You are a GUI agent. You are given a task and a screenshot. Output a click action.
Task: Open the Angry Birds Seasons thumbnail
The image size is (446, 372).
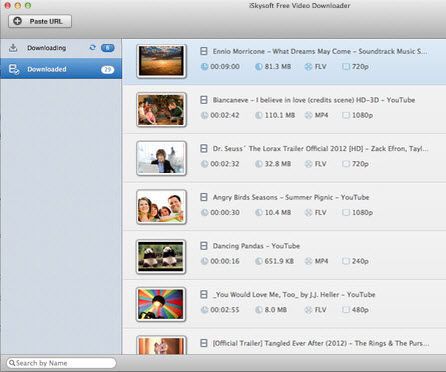click(161, 207)
